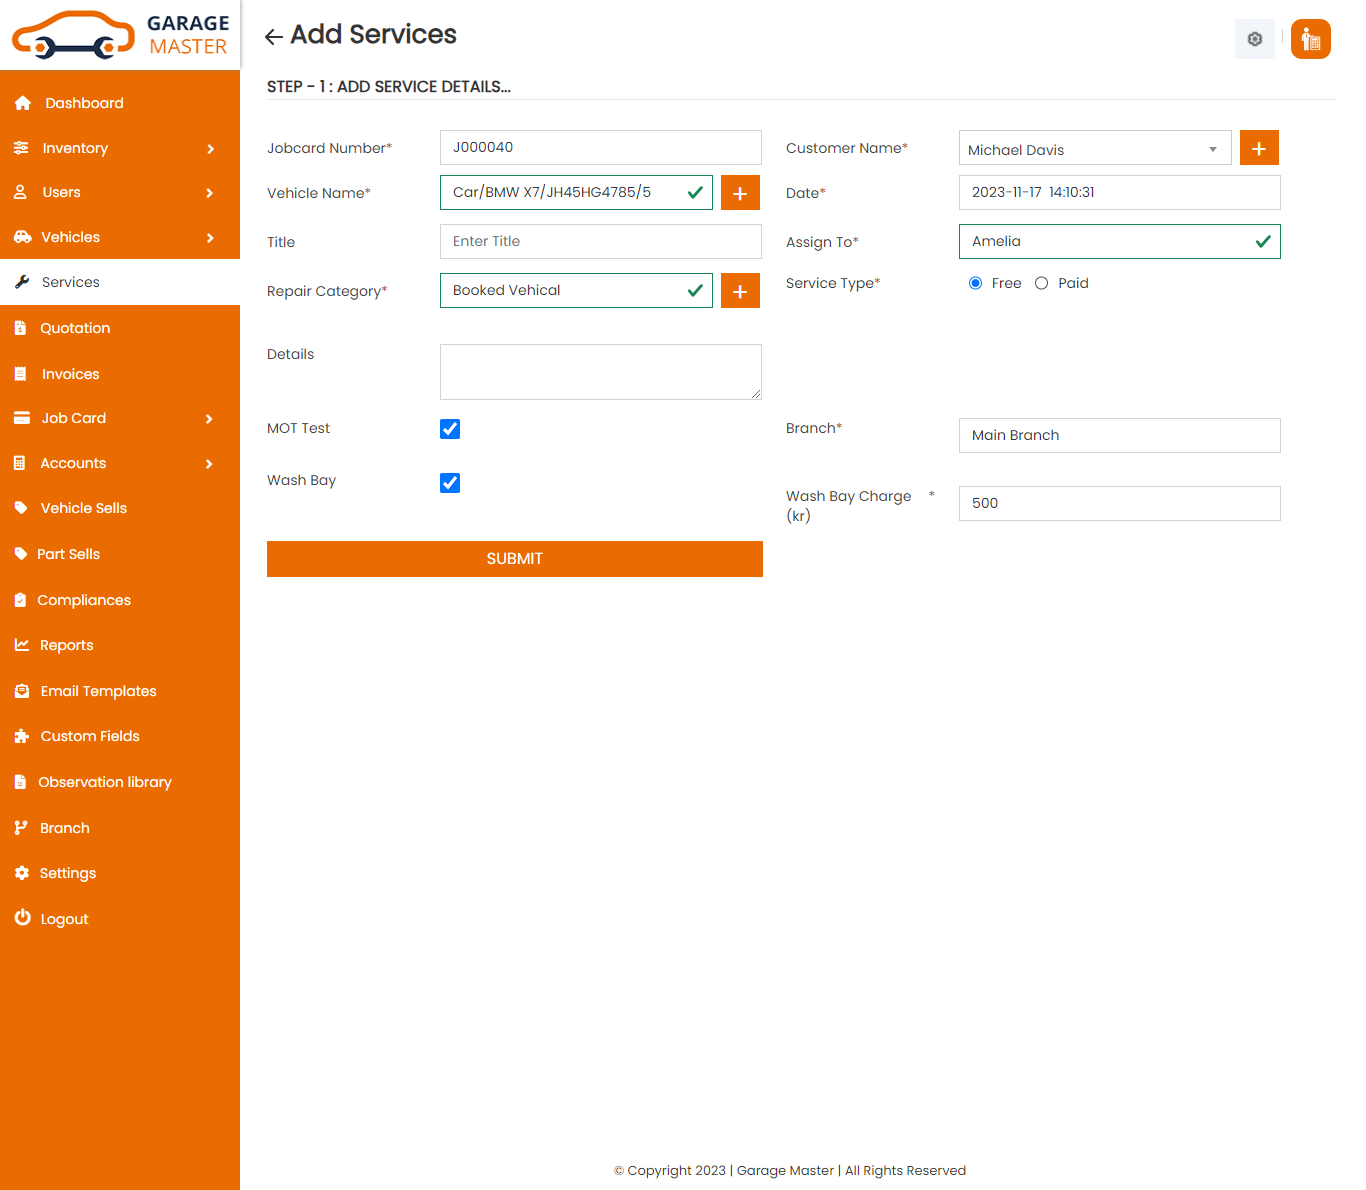Viewport: 1366px width, 1190px height.
Task: Click the Garage Master logo
Action: [x=120, y=35]
